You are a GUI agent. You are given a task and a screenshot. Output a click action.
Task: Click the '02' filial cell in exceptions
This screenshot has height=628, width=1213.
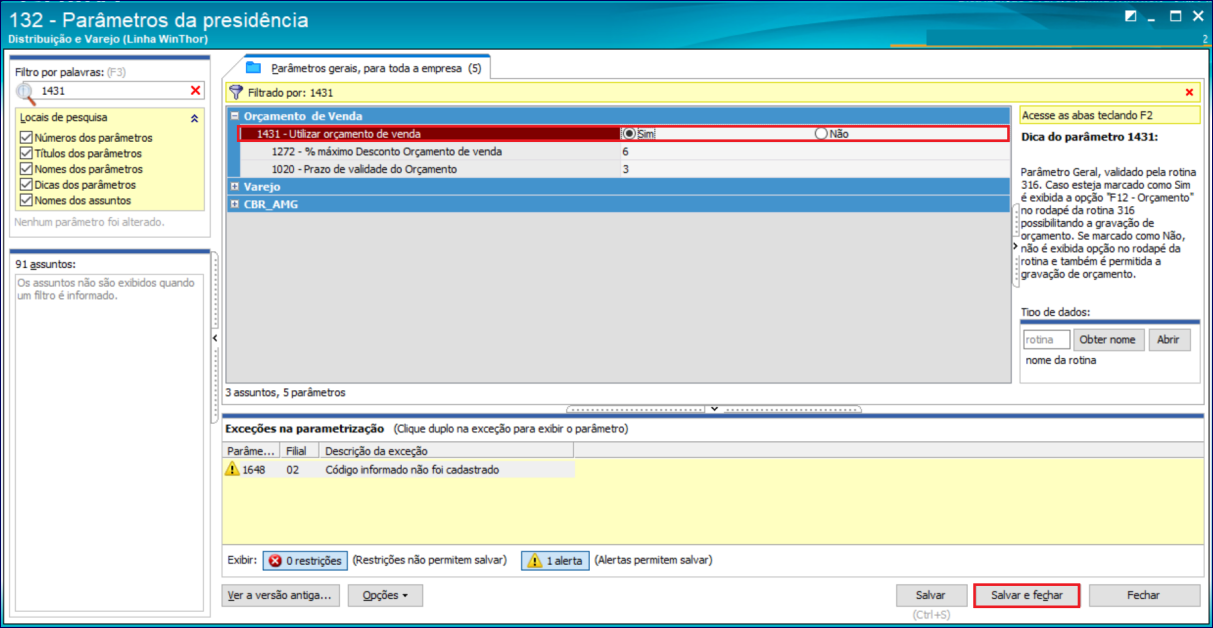293,470
